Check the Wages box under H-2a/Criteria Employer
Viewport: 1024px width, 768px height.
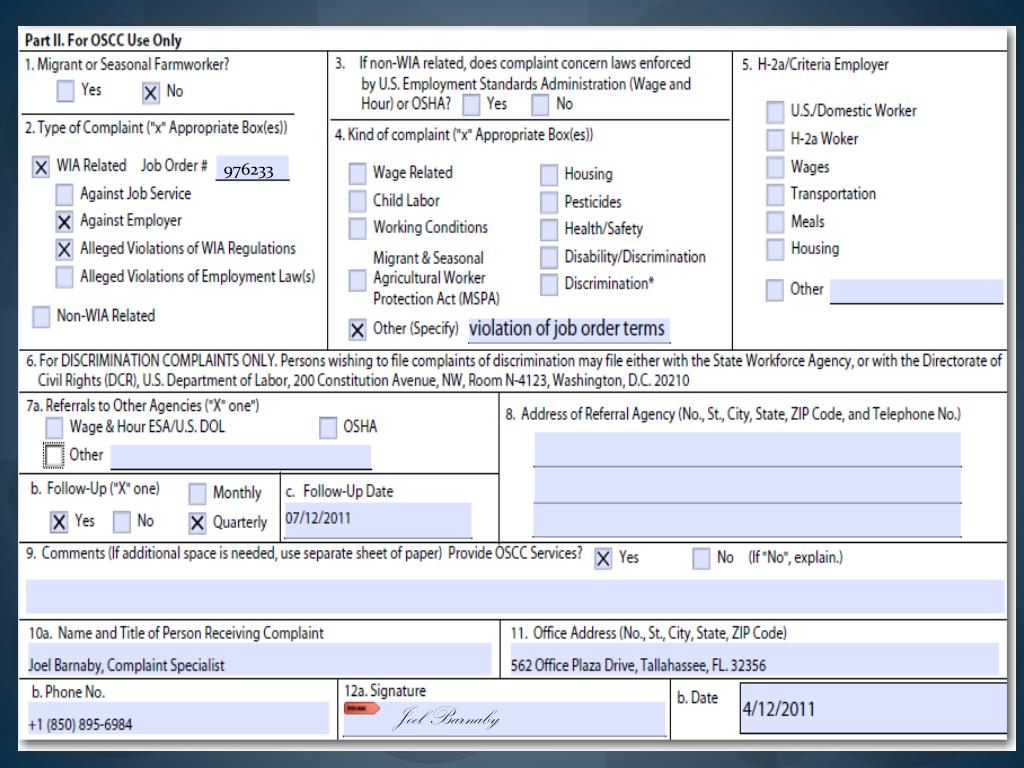coord(775,167)
